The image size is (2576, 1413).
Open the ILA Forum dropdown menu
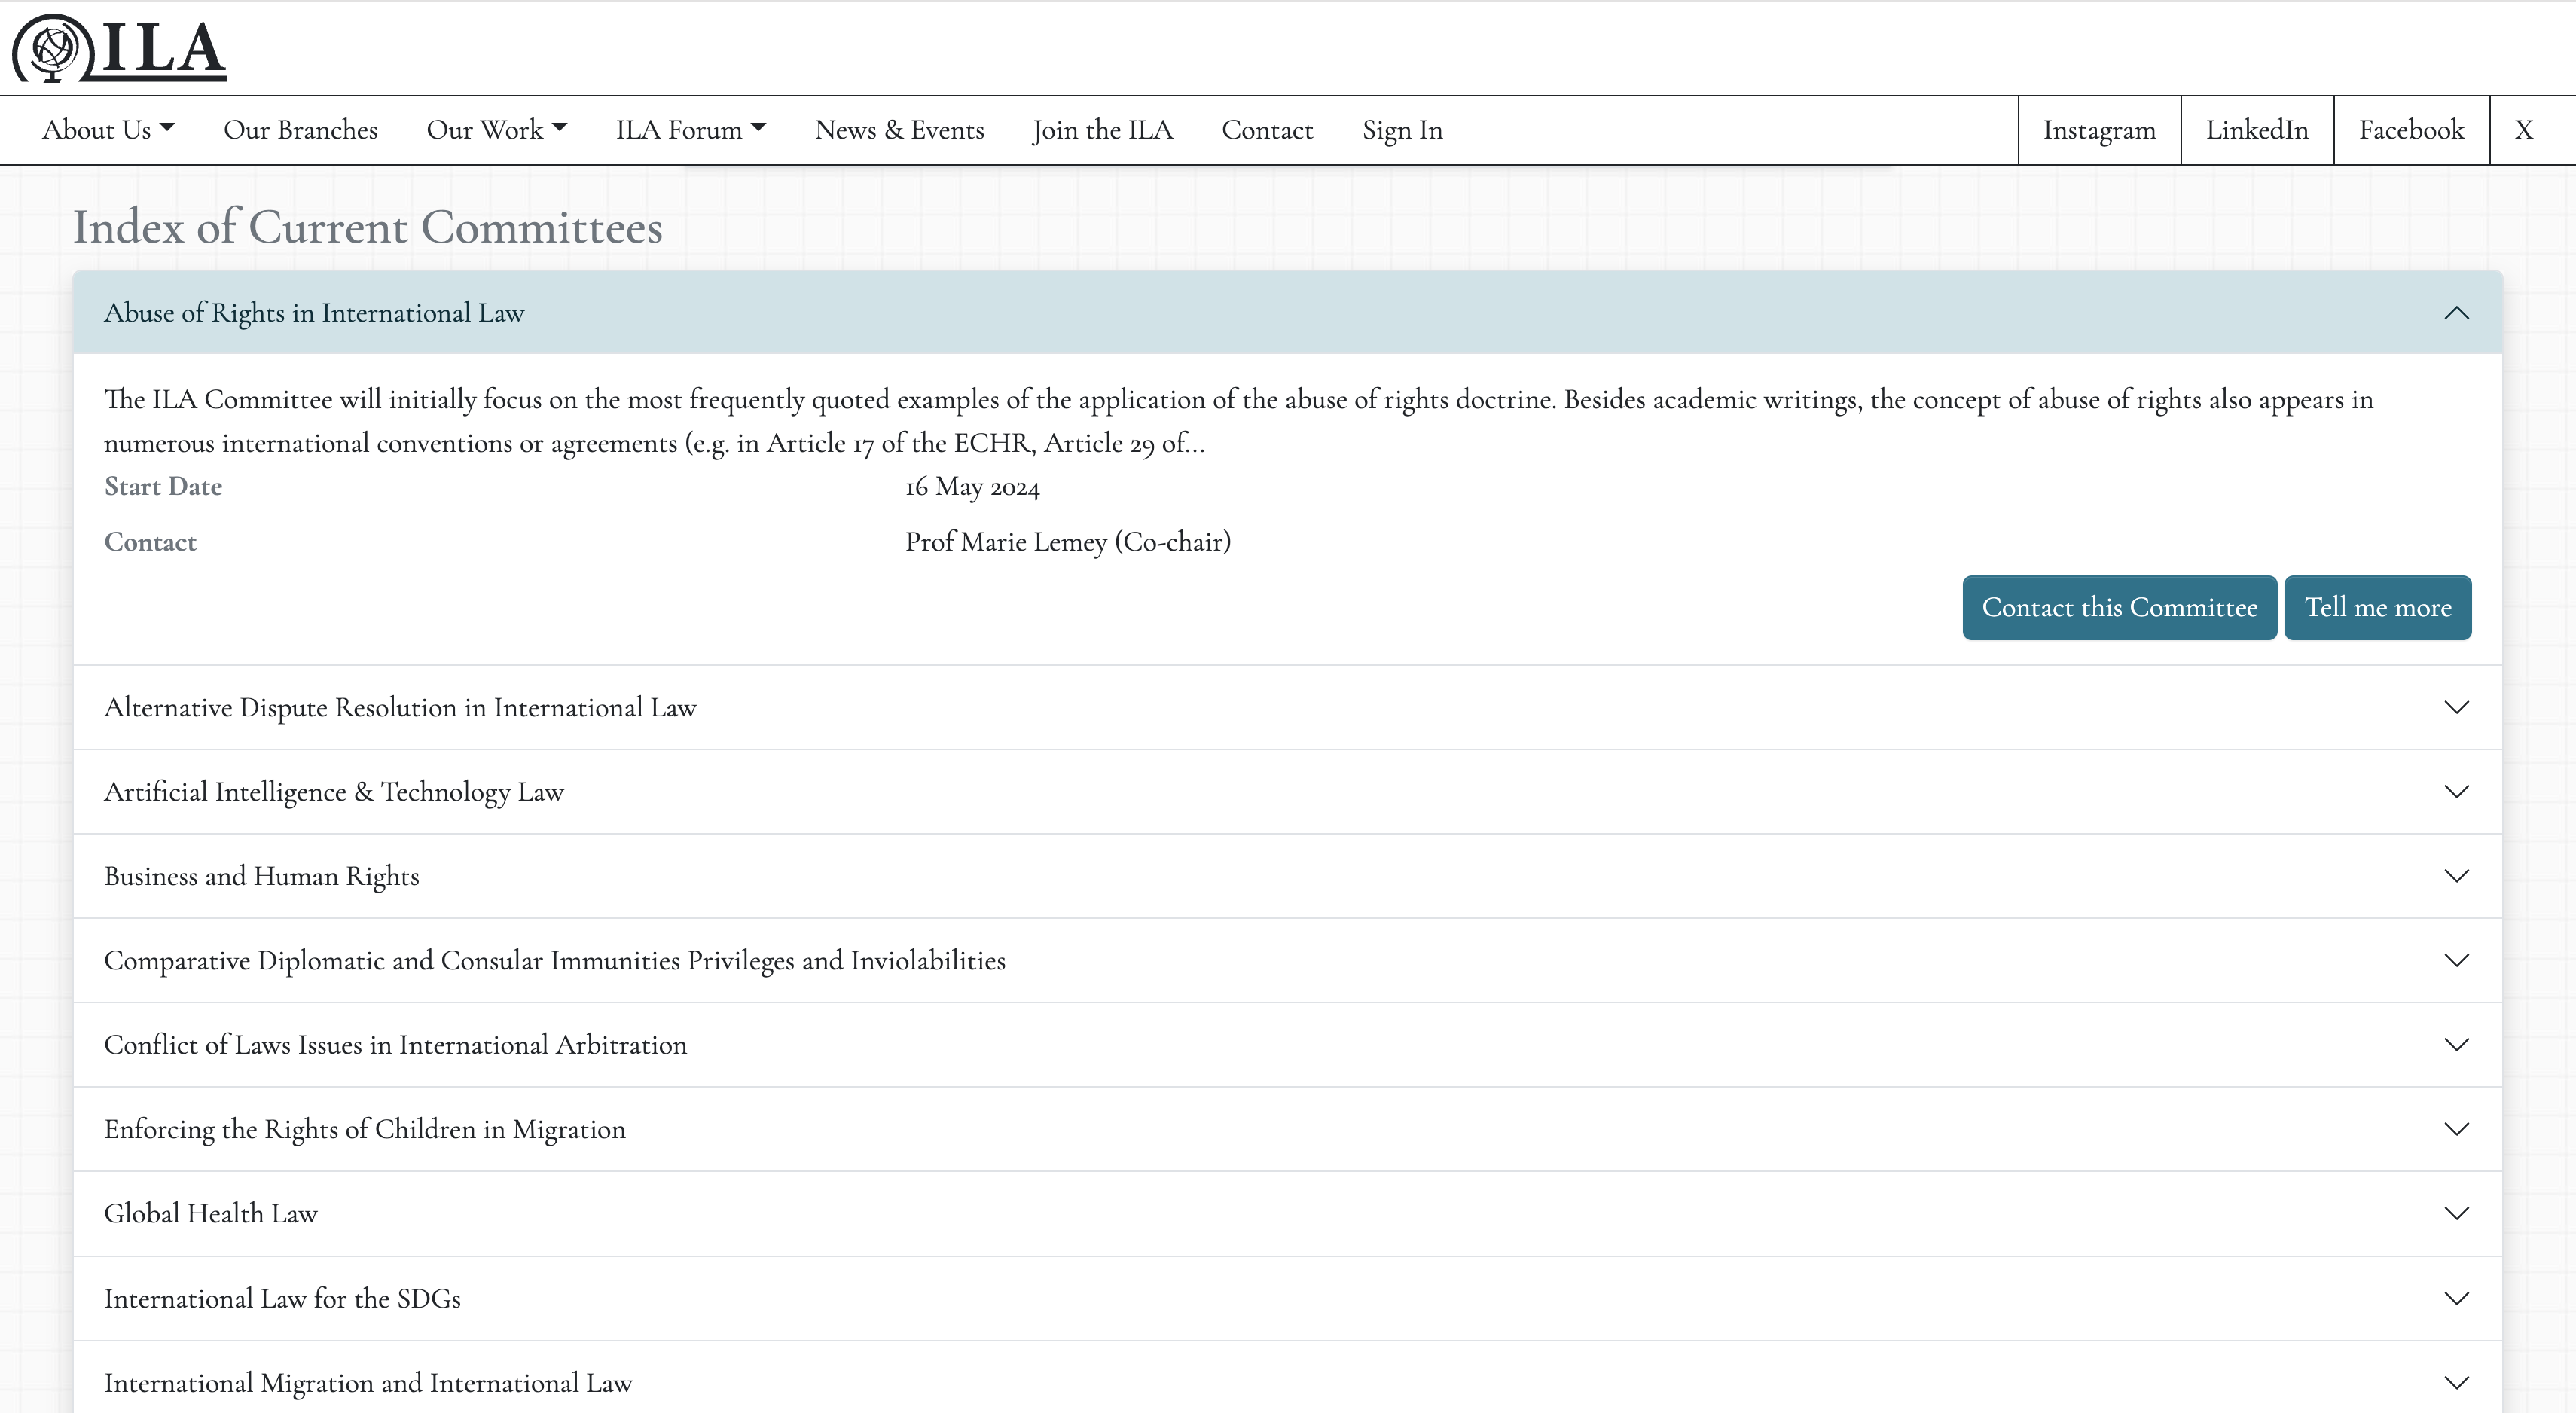tap(690, 130)
